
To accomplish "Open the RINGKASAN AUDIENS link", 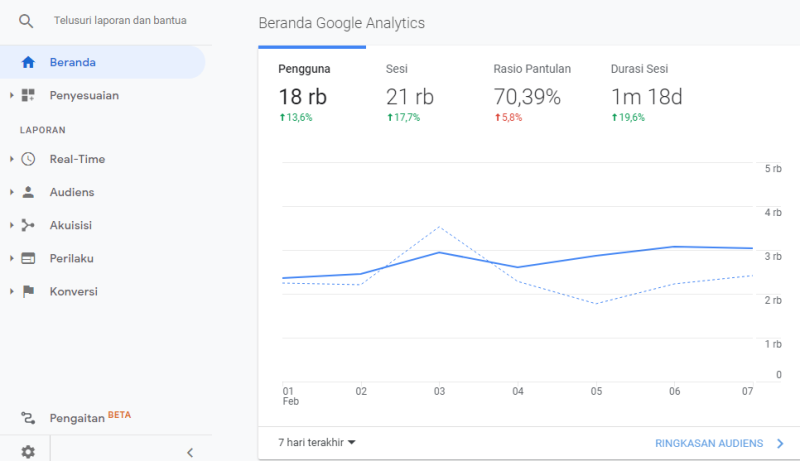I will (709, 443).
